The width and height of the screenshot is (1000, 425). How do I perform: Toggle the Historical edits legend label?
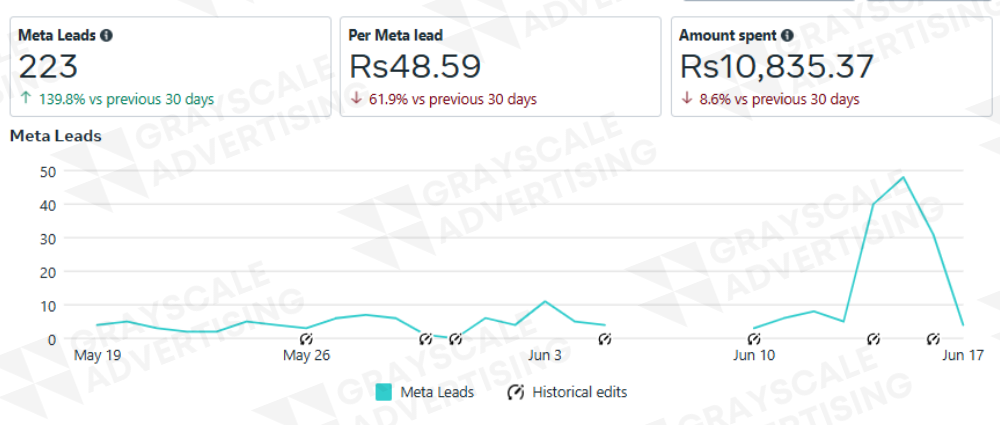click(580, 392)
